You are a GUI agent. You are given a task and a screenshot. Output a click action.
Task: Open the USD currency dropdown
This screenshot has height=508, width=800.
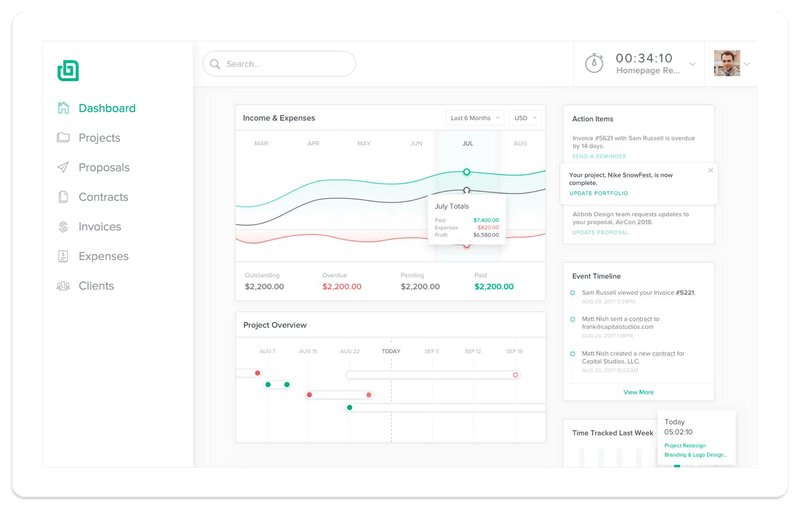pos(526,118)
